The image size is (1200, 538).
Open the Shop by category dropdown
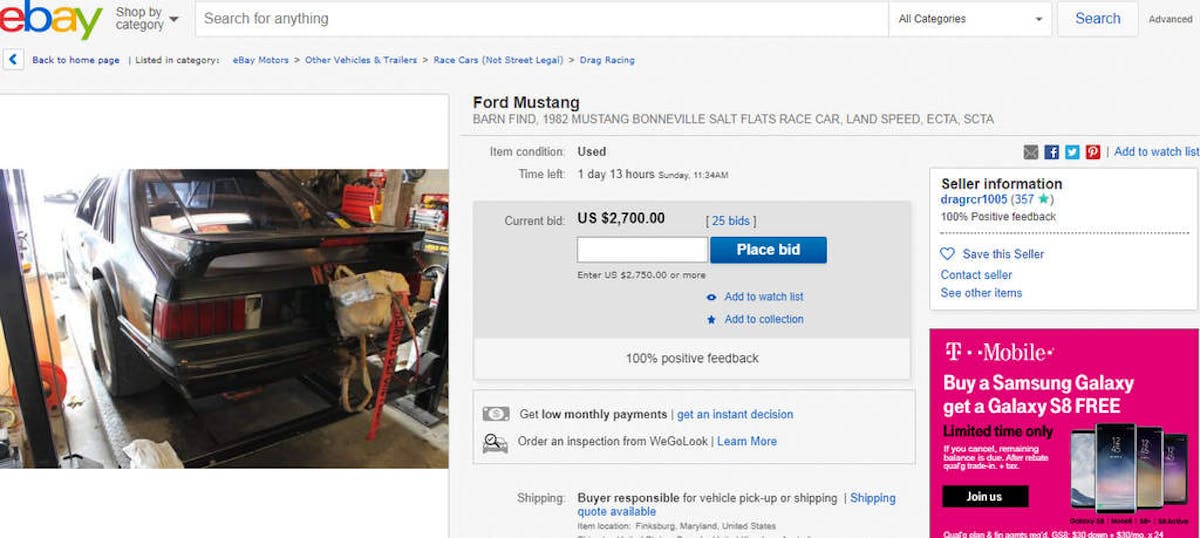146,19
